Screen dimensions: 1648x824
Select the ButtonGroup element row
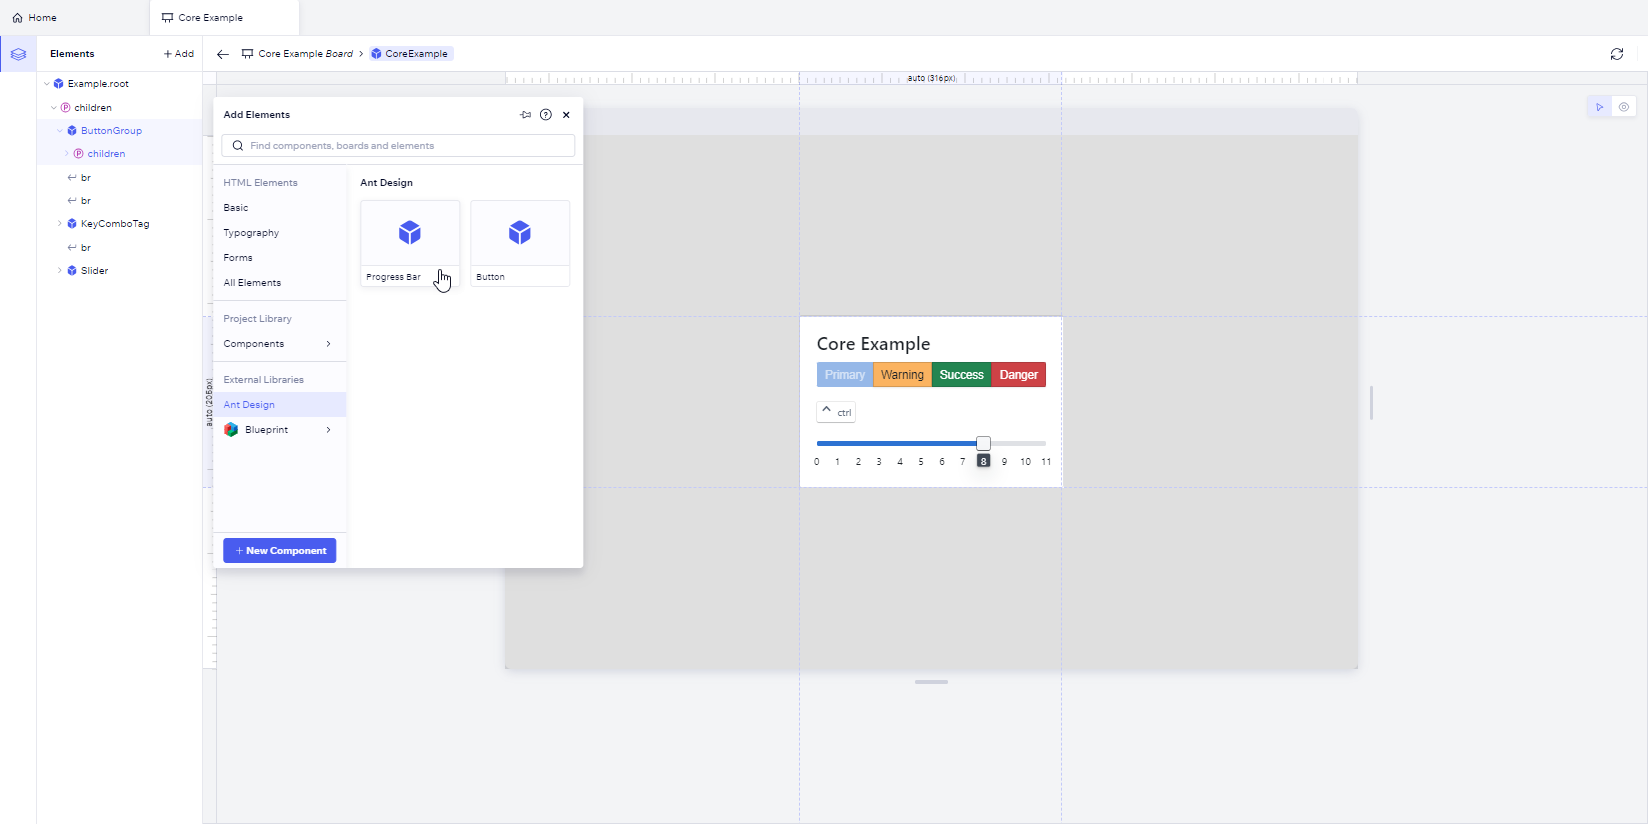point(119,131)
